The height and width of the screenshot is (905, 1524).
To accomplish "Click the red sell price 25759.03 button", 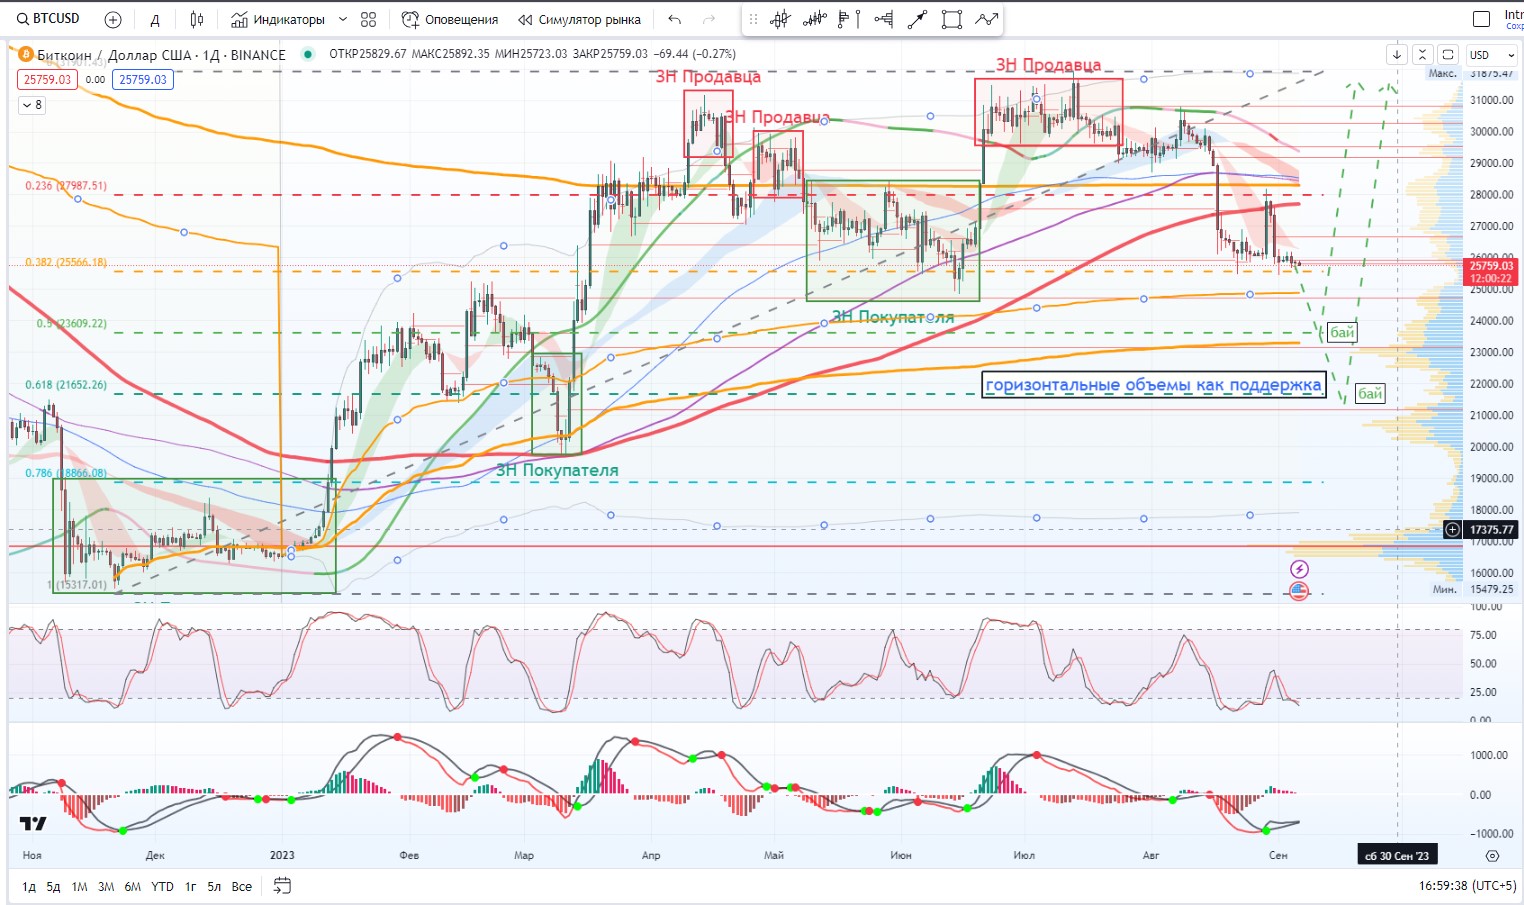I will click(x=47, y=80).
